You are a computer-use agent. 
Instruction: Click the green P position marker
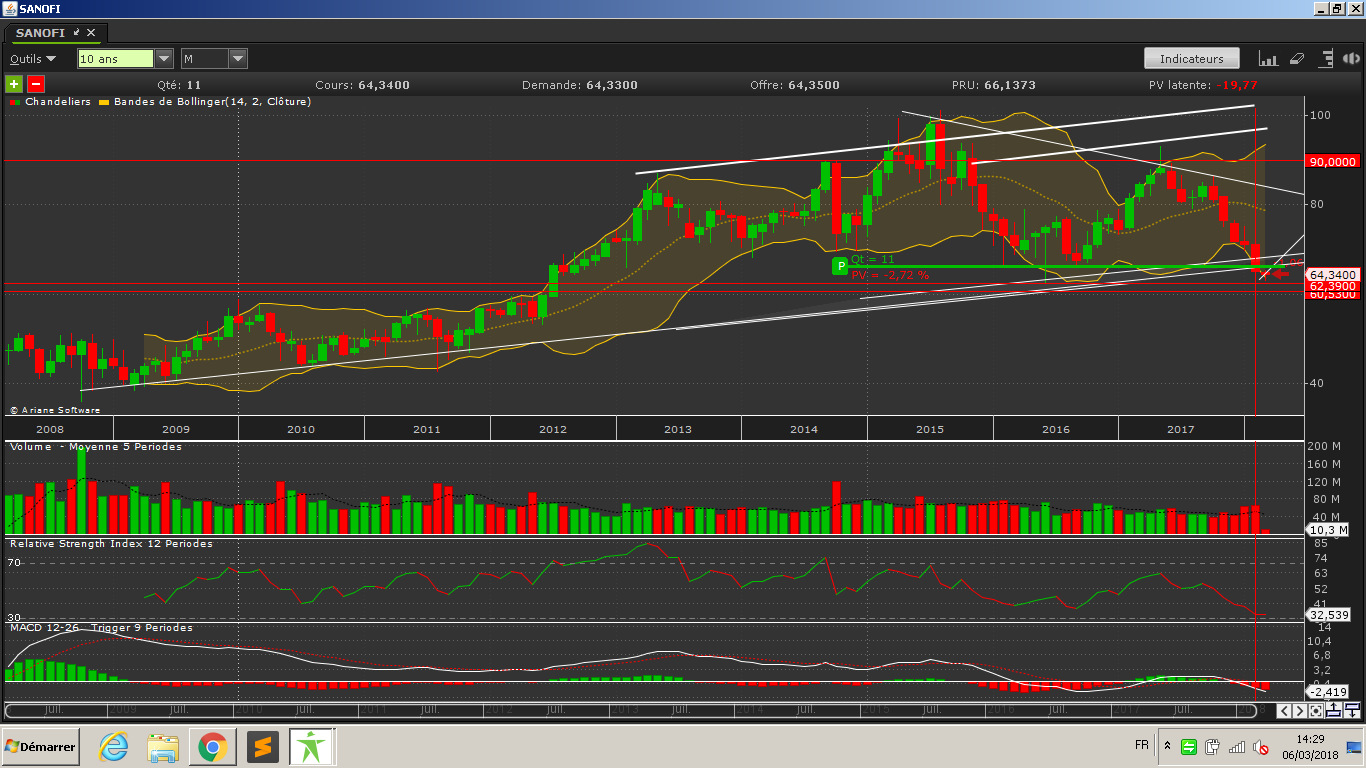(841, 266)
